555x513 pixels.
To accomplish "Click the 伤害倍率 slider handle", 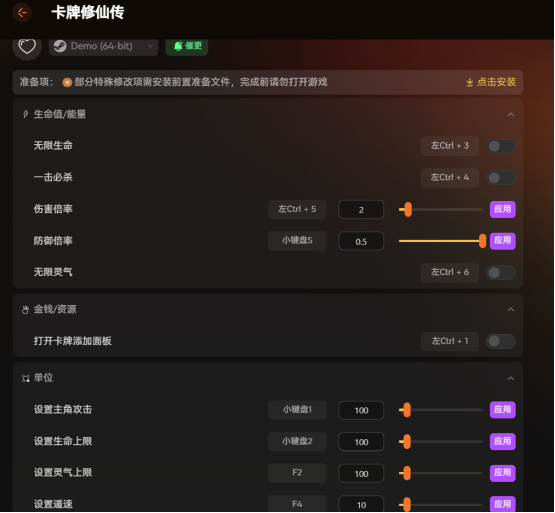I will coord(408,210).
